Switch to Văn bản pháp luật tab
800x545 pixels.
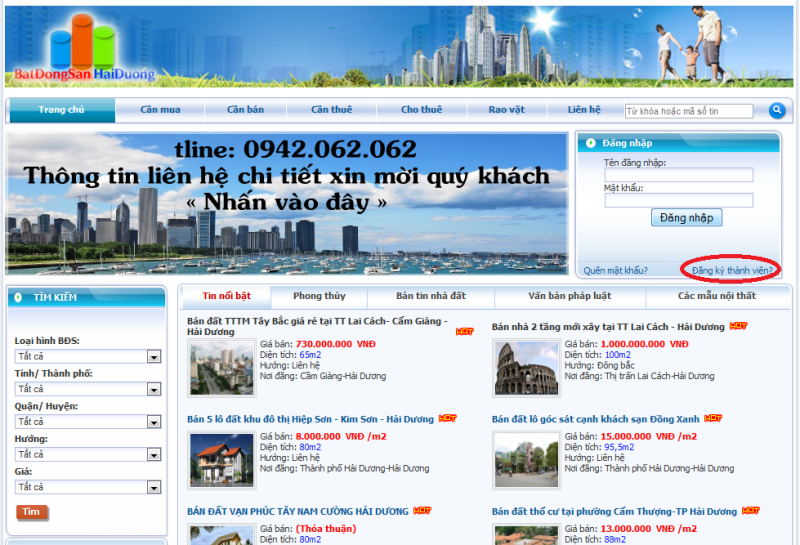570,296
